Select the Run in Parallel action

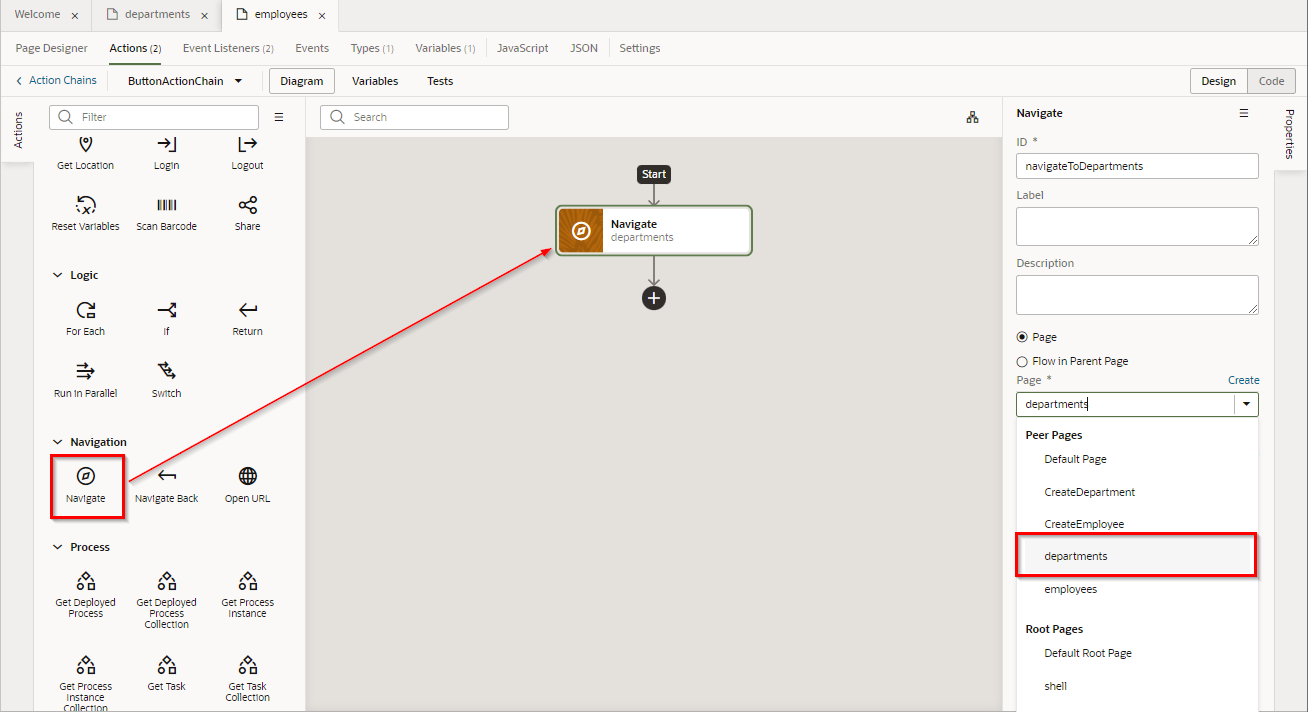pos(86,372)
